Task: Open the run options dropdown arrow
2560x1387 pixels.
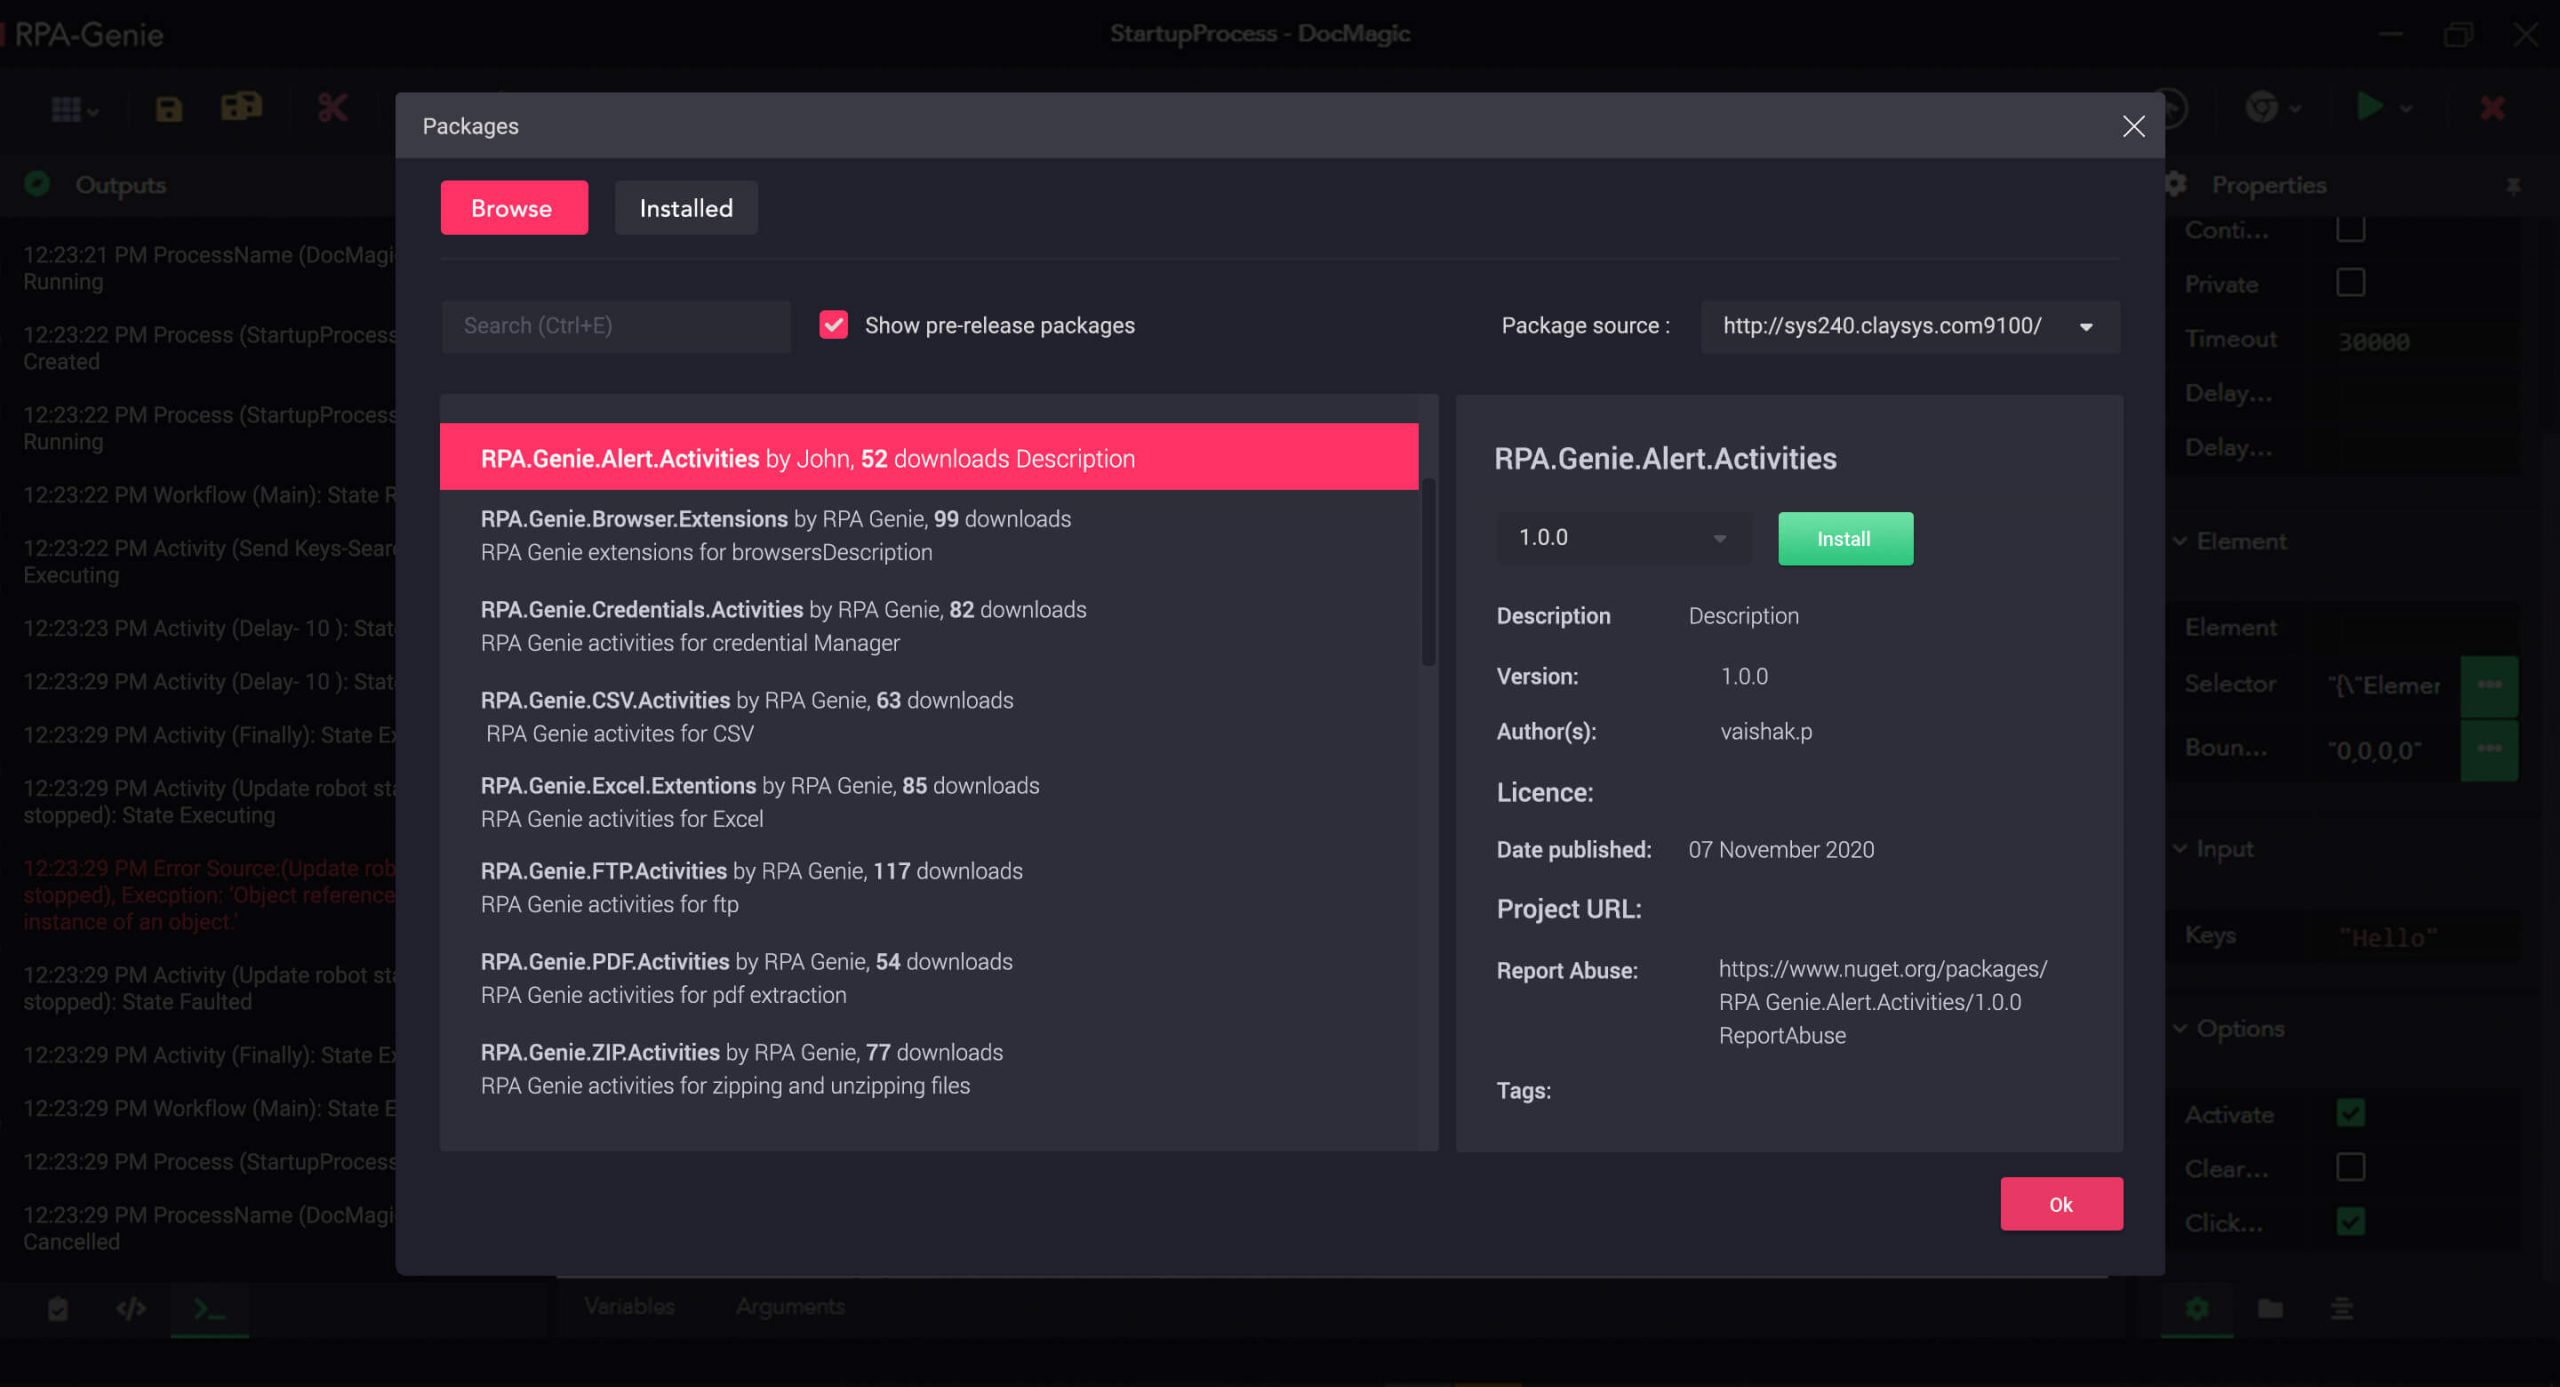Action: click(2406, 108)
